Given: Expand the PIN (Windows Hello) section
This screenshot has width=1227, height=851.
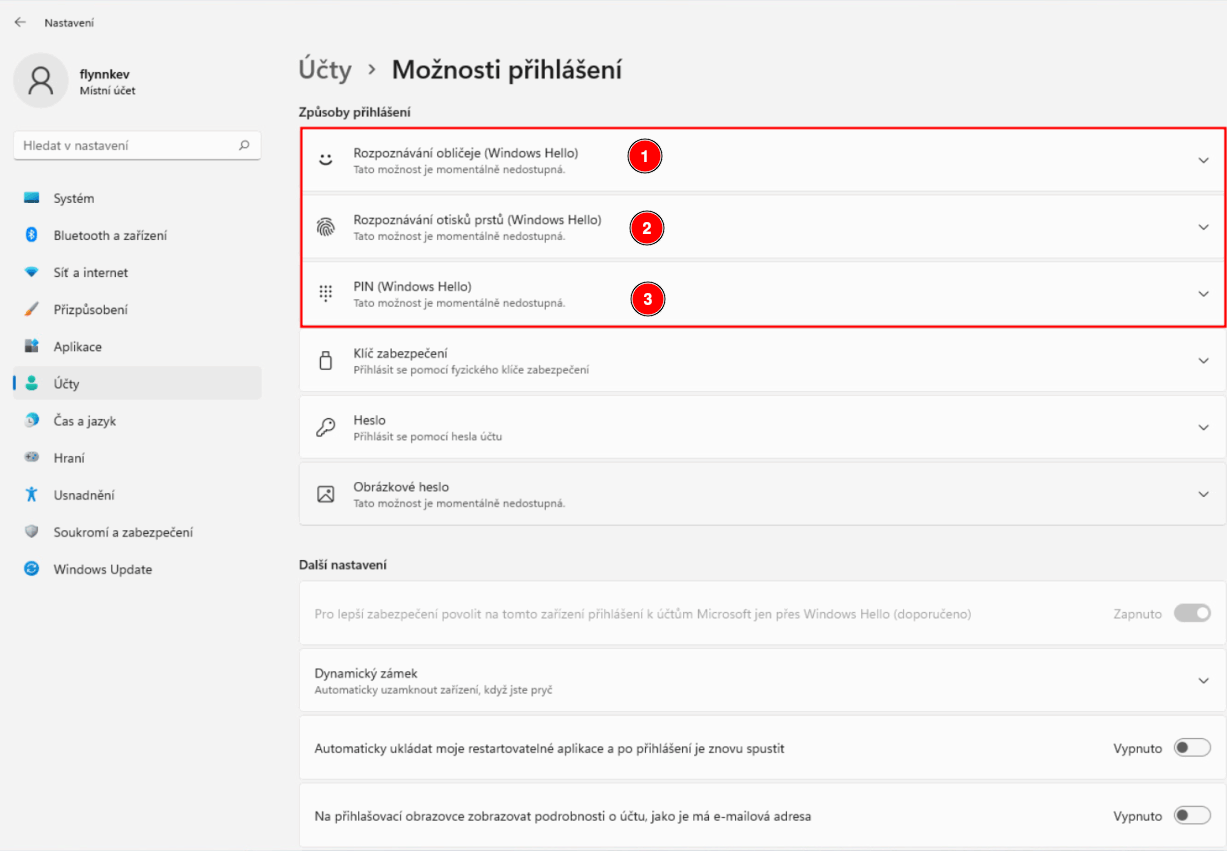Looking at the screenshot, I should (1203, 294).
